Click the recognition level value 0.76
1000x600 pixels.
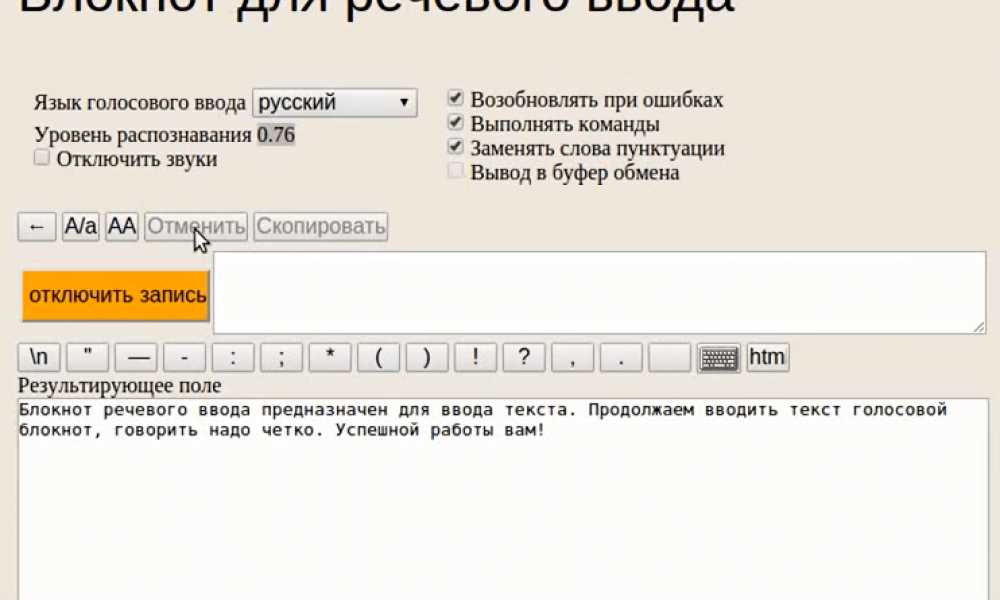(276, 135)
